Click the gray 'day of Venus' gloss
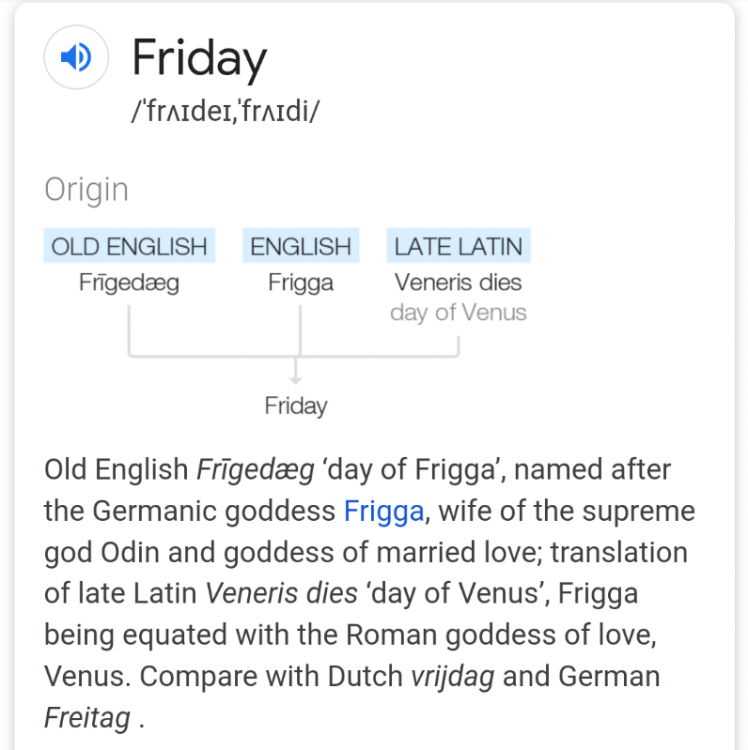The image size is (748, 750). coord(458,313)
